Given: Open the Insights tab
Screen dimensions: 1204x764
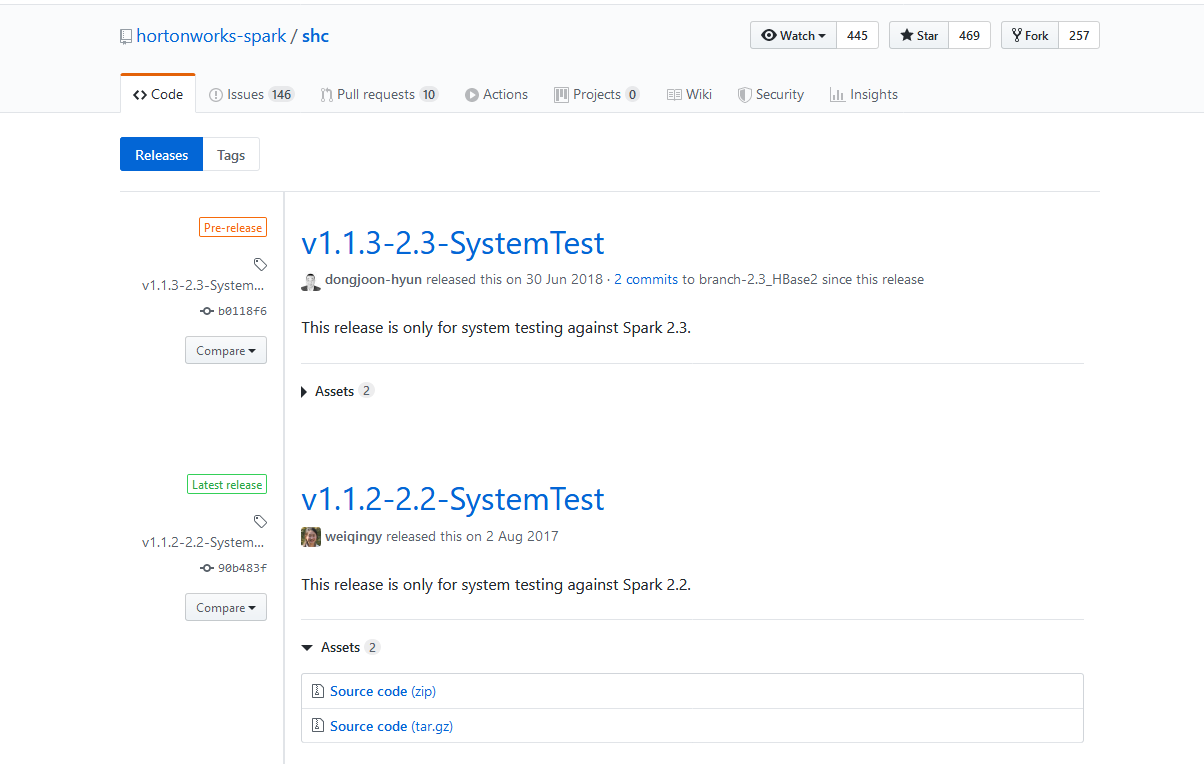Looking at the screenshot, I should point(864,94).
